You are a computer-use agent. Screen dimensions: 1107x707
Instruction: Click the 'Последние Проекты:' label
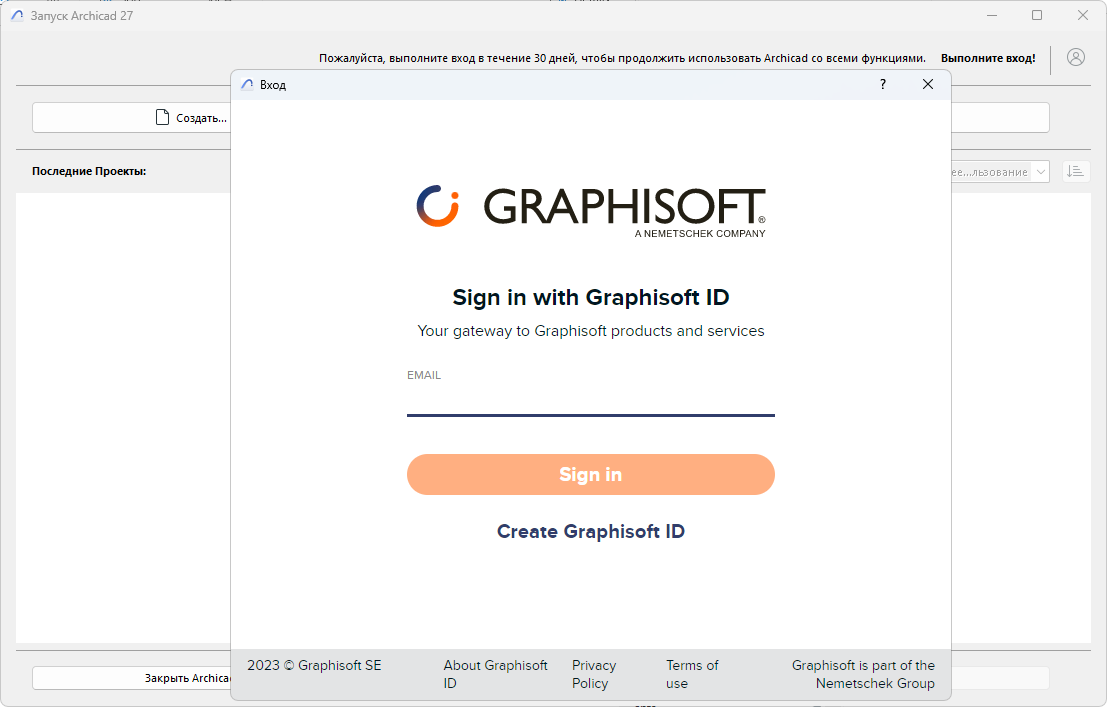[89, 171]
